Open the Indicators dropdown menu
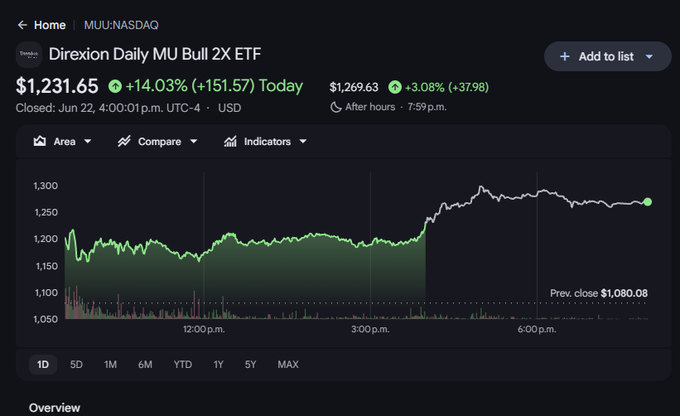The image size is (680, 416). [x=265, y=141]
